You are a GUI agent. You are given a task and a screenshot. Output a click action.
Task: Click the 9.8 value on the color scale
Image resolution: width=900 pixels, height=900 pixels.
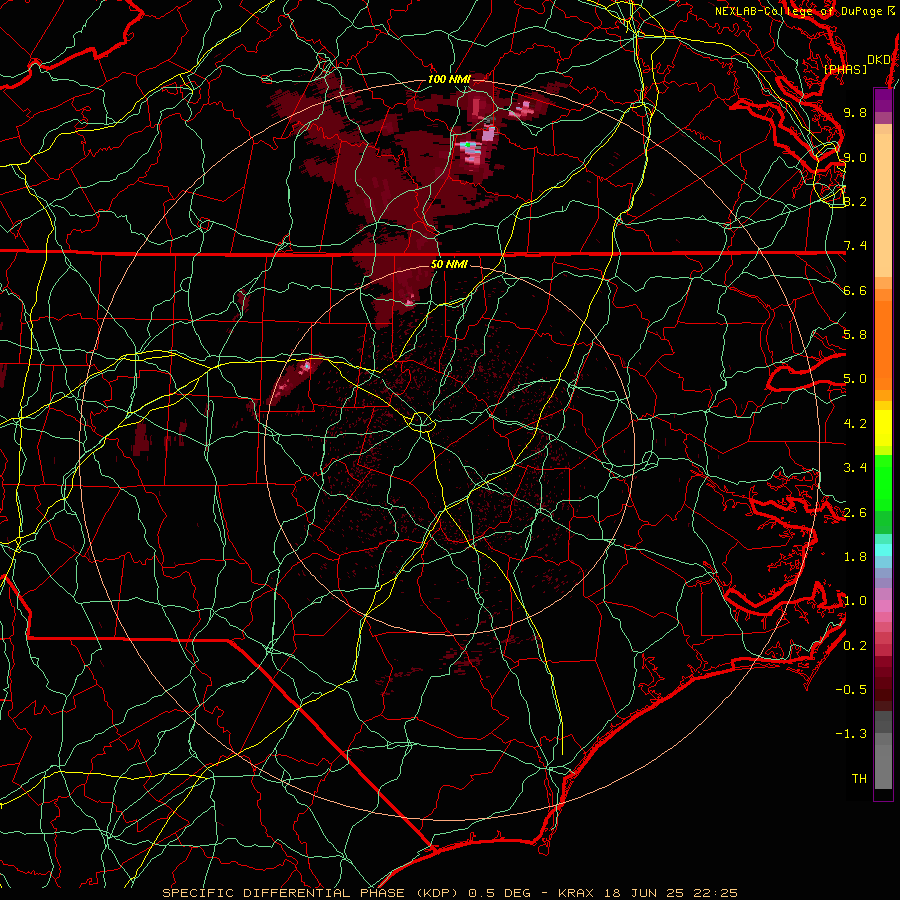(x=855, y=112)
